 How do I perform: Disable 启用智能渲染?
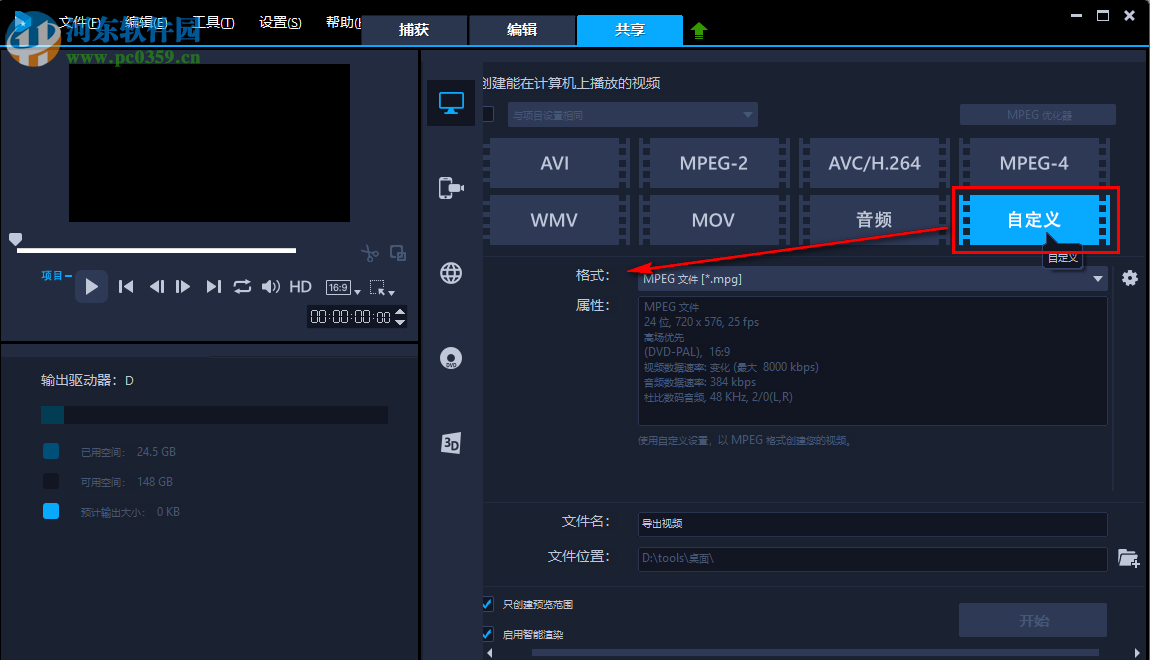487,633
